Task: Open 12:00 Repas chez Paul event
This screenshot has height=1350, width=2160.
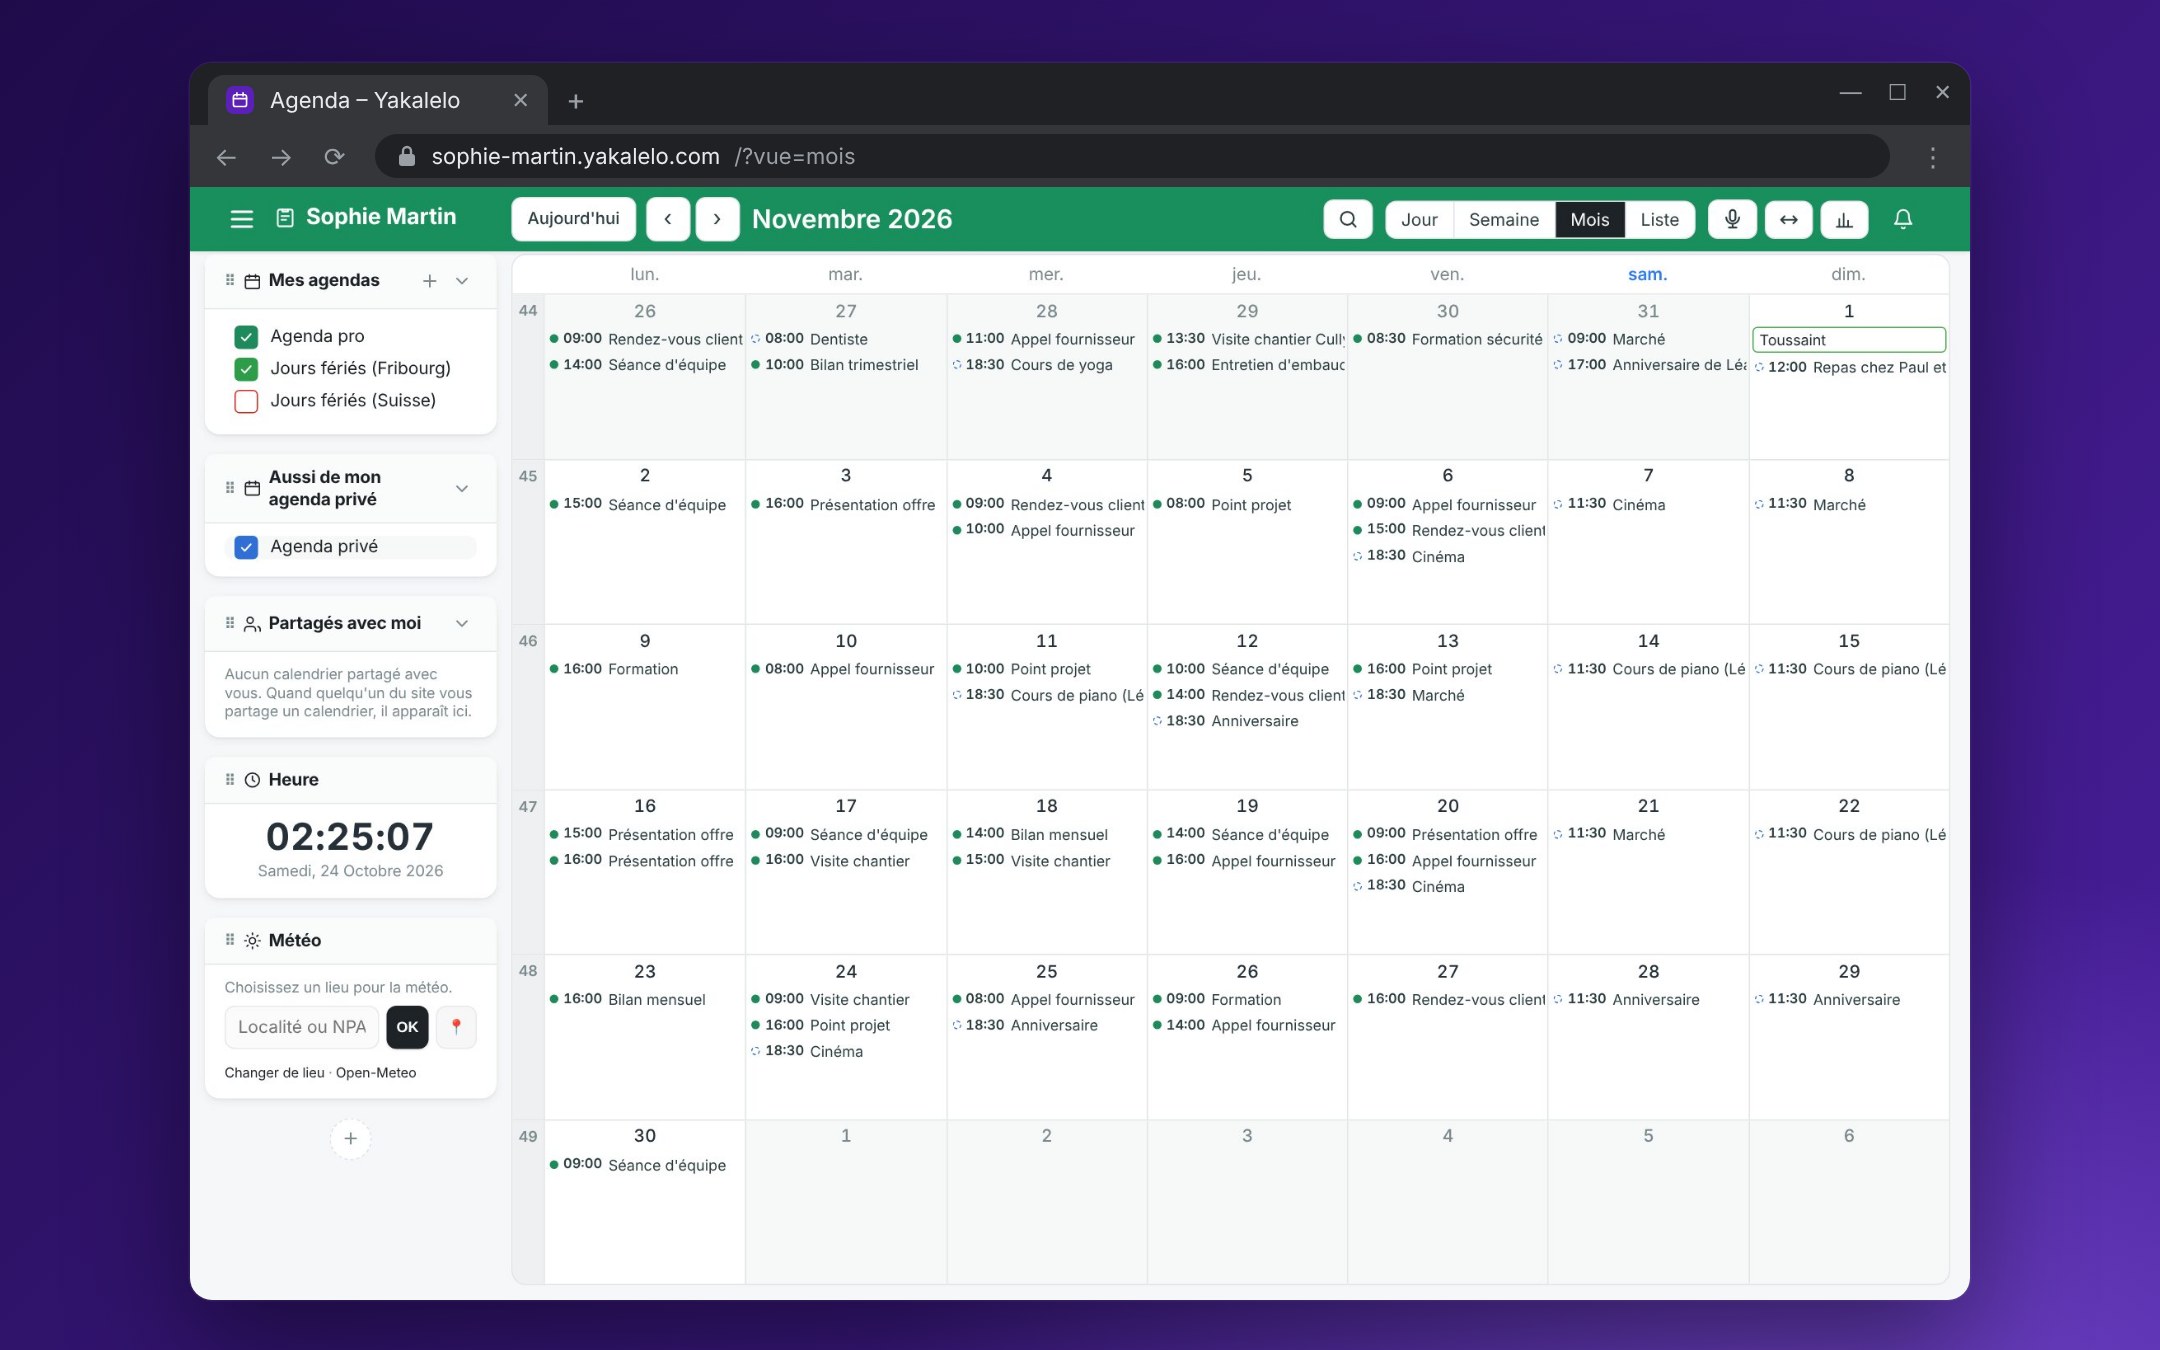Action: pyautogui.click(x=1849, y=367)
